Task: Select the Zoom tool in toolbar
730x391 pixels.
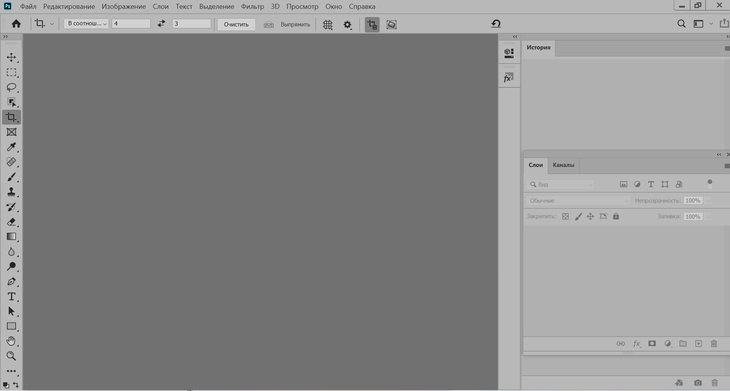Action: coord(11,356)
